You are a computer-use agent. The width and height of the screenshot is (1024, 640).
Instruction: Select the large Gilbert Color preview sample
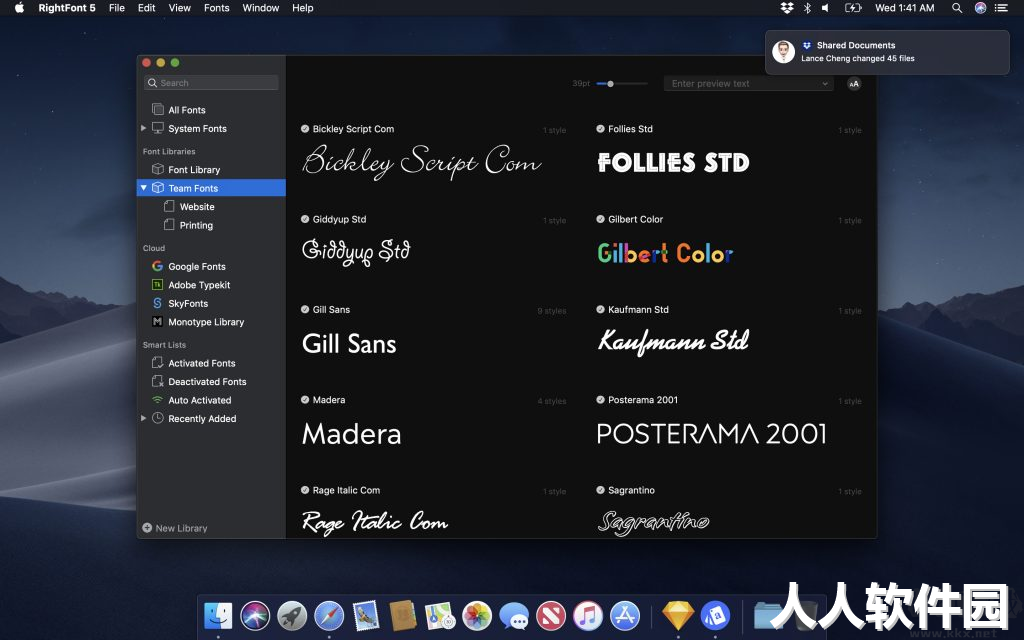point(665,253)
